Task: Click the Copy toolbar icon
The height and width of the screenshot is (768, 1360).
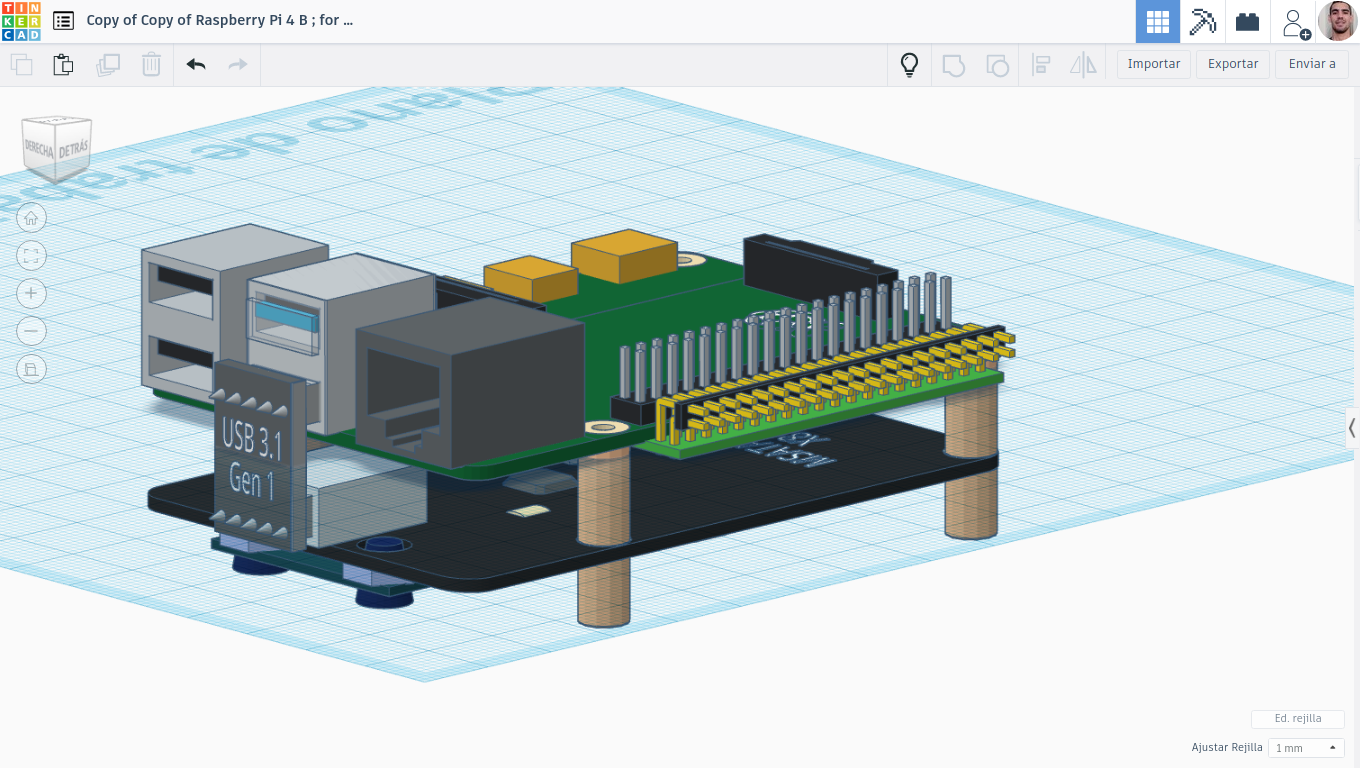Action: tap(21, 65)
